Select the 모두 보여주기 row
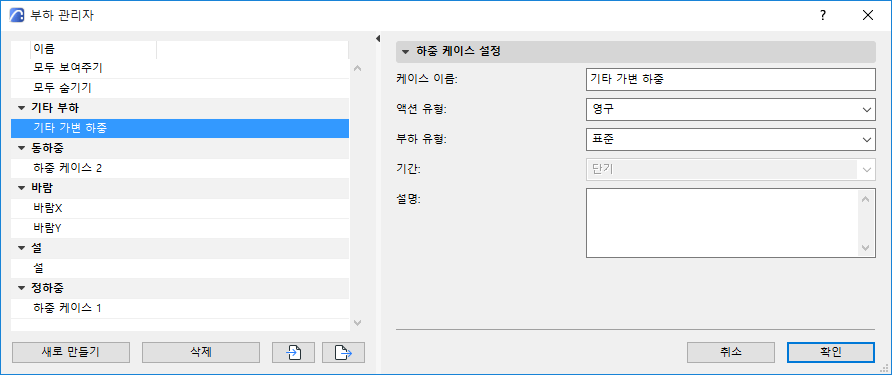The width and height of the screenshot is (892, 375). pos(180,68)
